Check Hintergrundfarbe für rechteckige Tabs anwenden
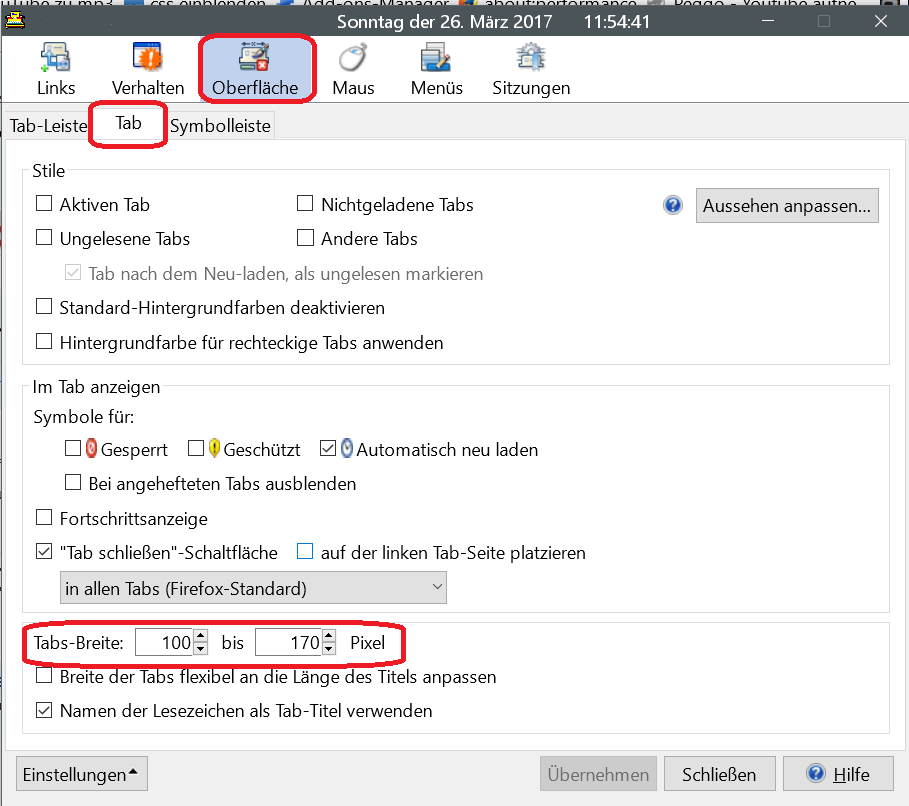The height and width of the screenshot is (806, 909). [x=44, y=342]
